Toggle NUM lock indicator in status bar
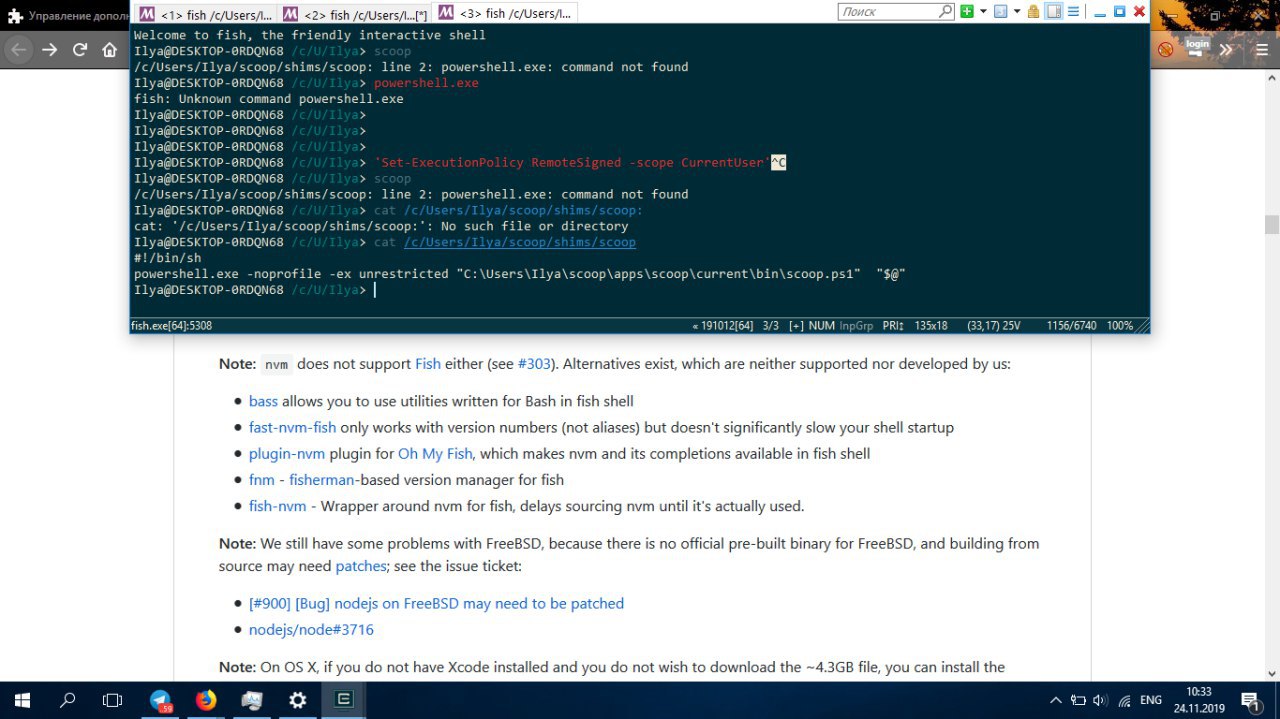Screen dimensions: 1280x719 click(x=822, y=326)
